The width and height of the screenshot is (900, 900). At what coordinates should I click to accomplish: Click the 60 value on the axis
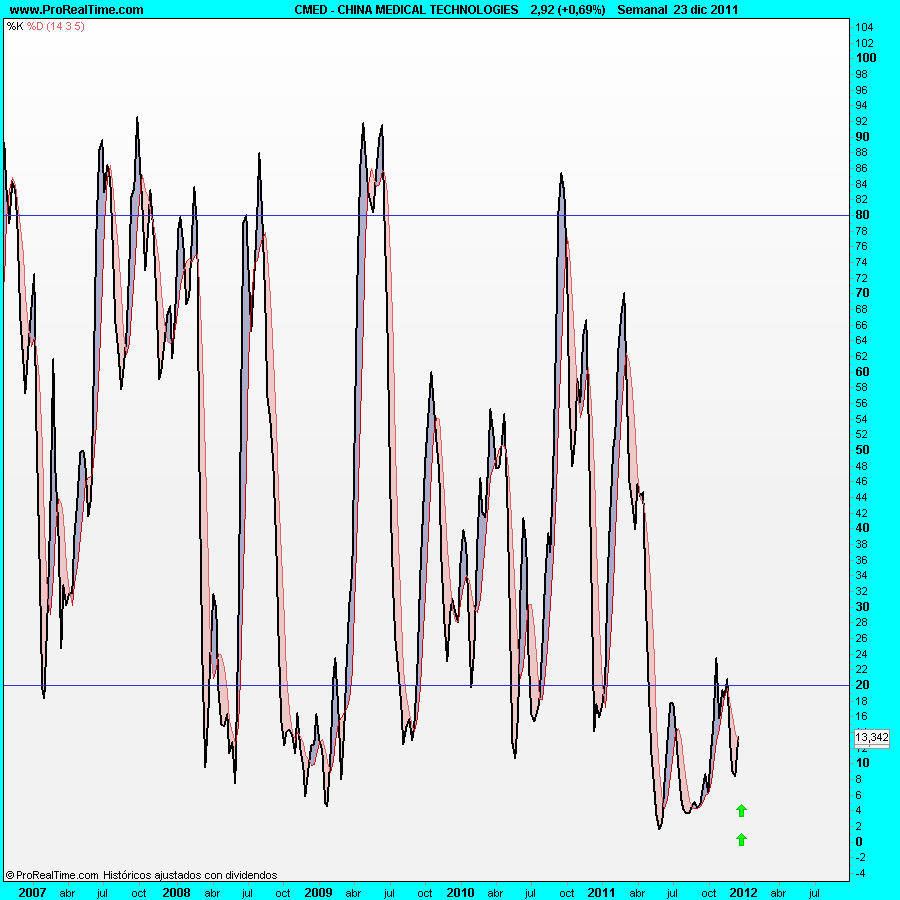point(862,371)
